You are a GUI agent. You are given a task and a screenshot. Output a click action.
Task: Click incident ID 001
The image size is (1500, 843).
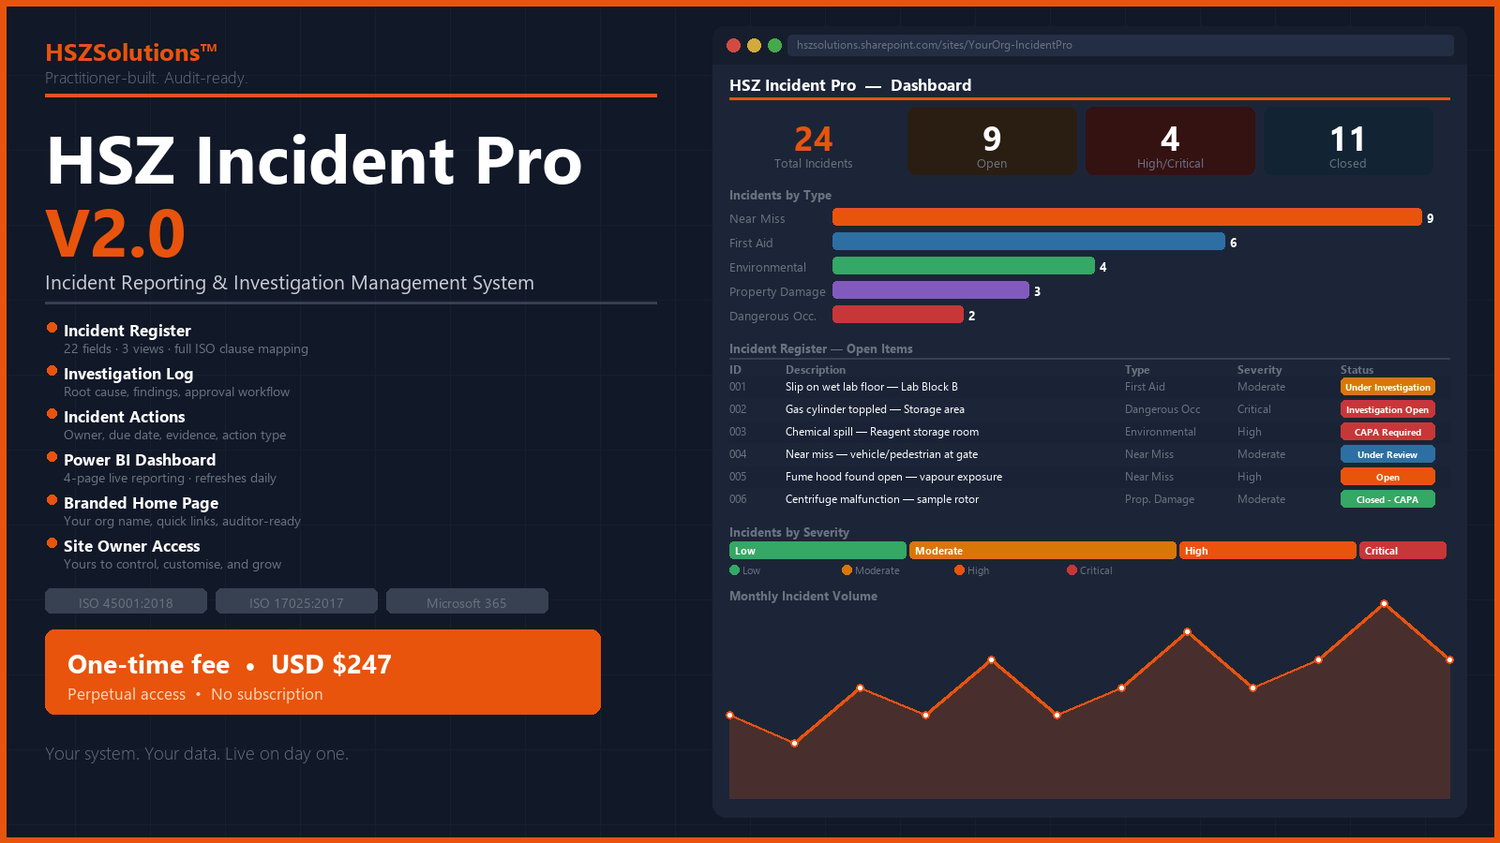[738, 387]
